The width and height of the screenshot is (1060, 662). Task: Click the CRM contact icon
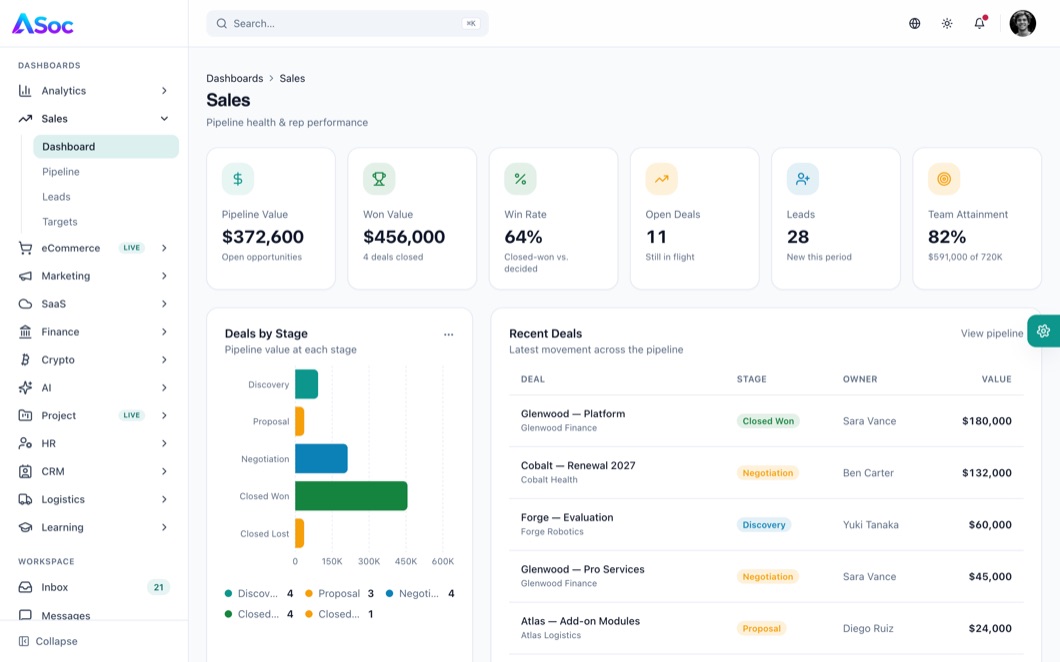click(25, 471)
